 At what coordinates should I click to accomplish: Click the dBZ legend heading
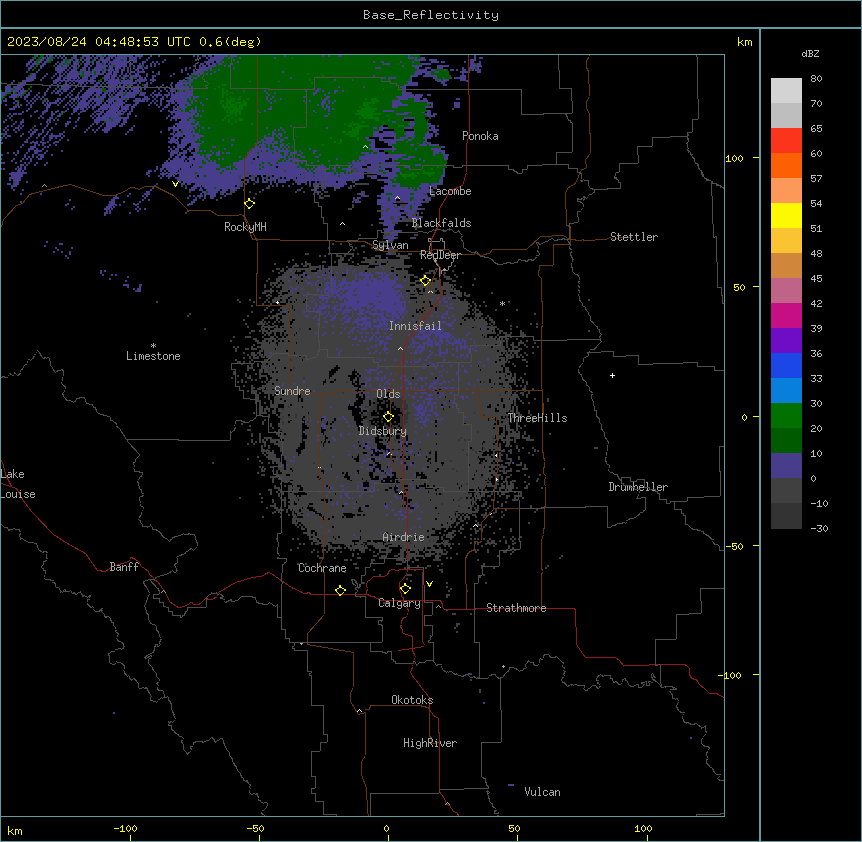[810, 53]
